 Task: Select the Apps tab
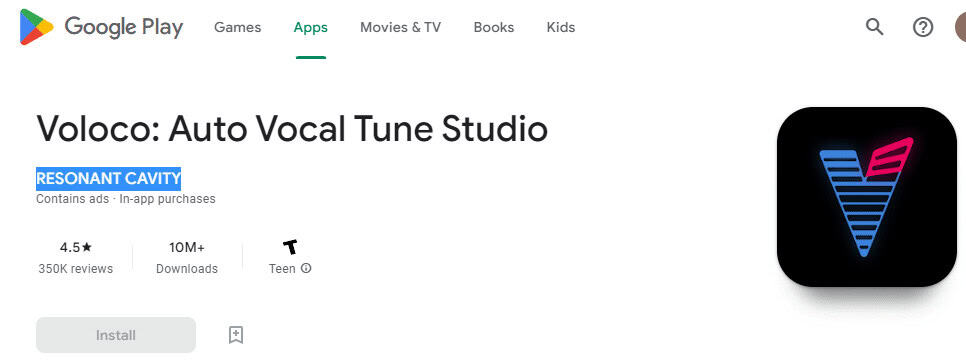click(x=310, y=27)
